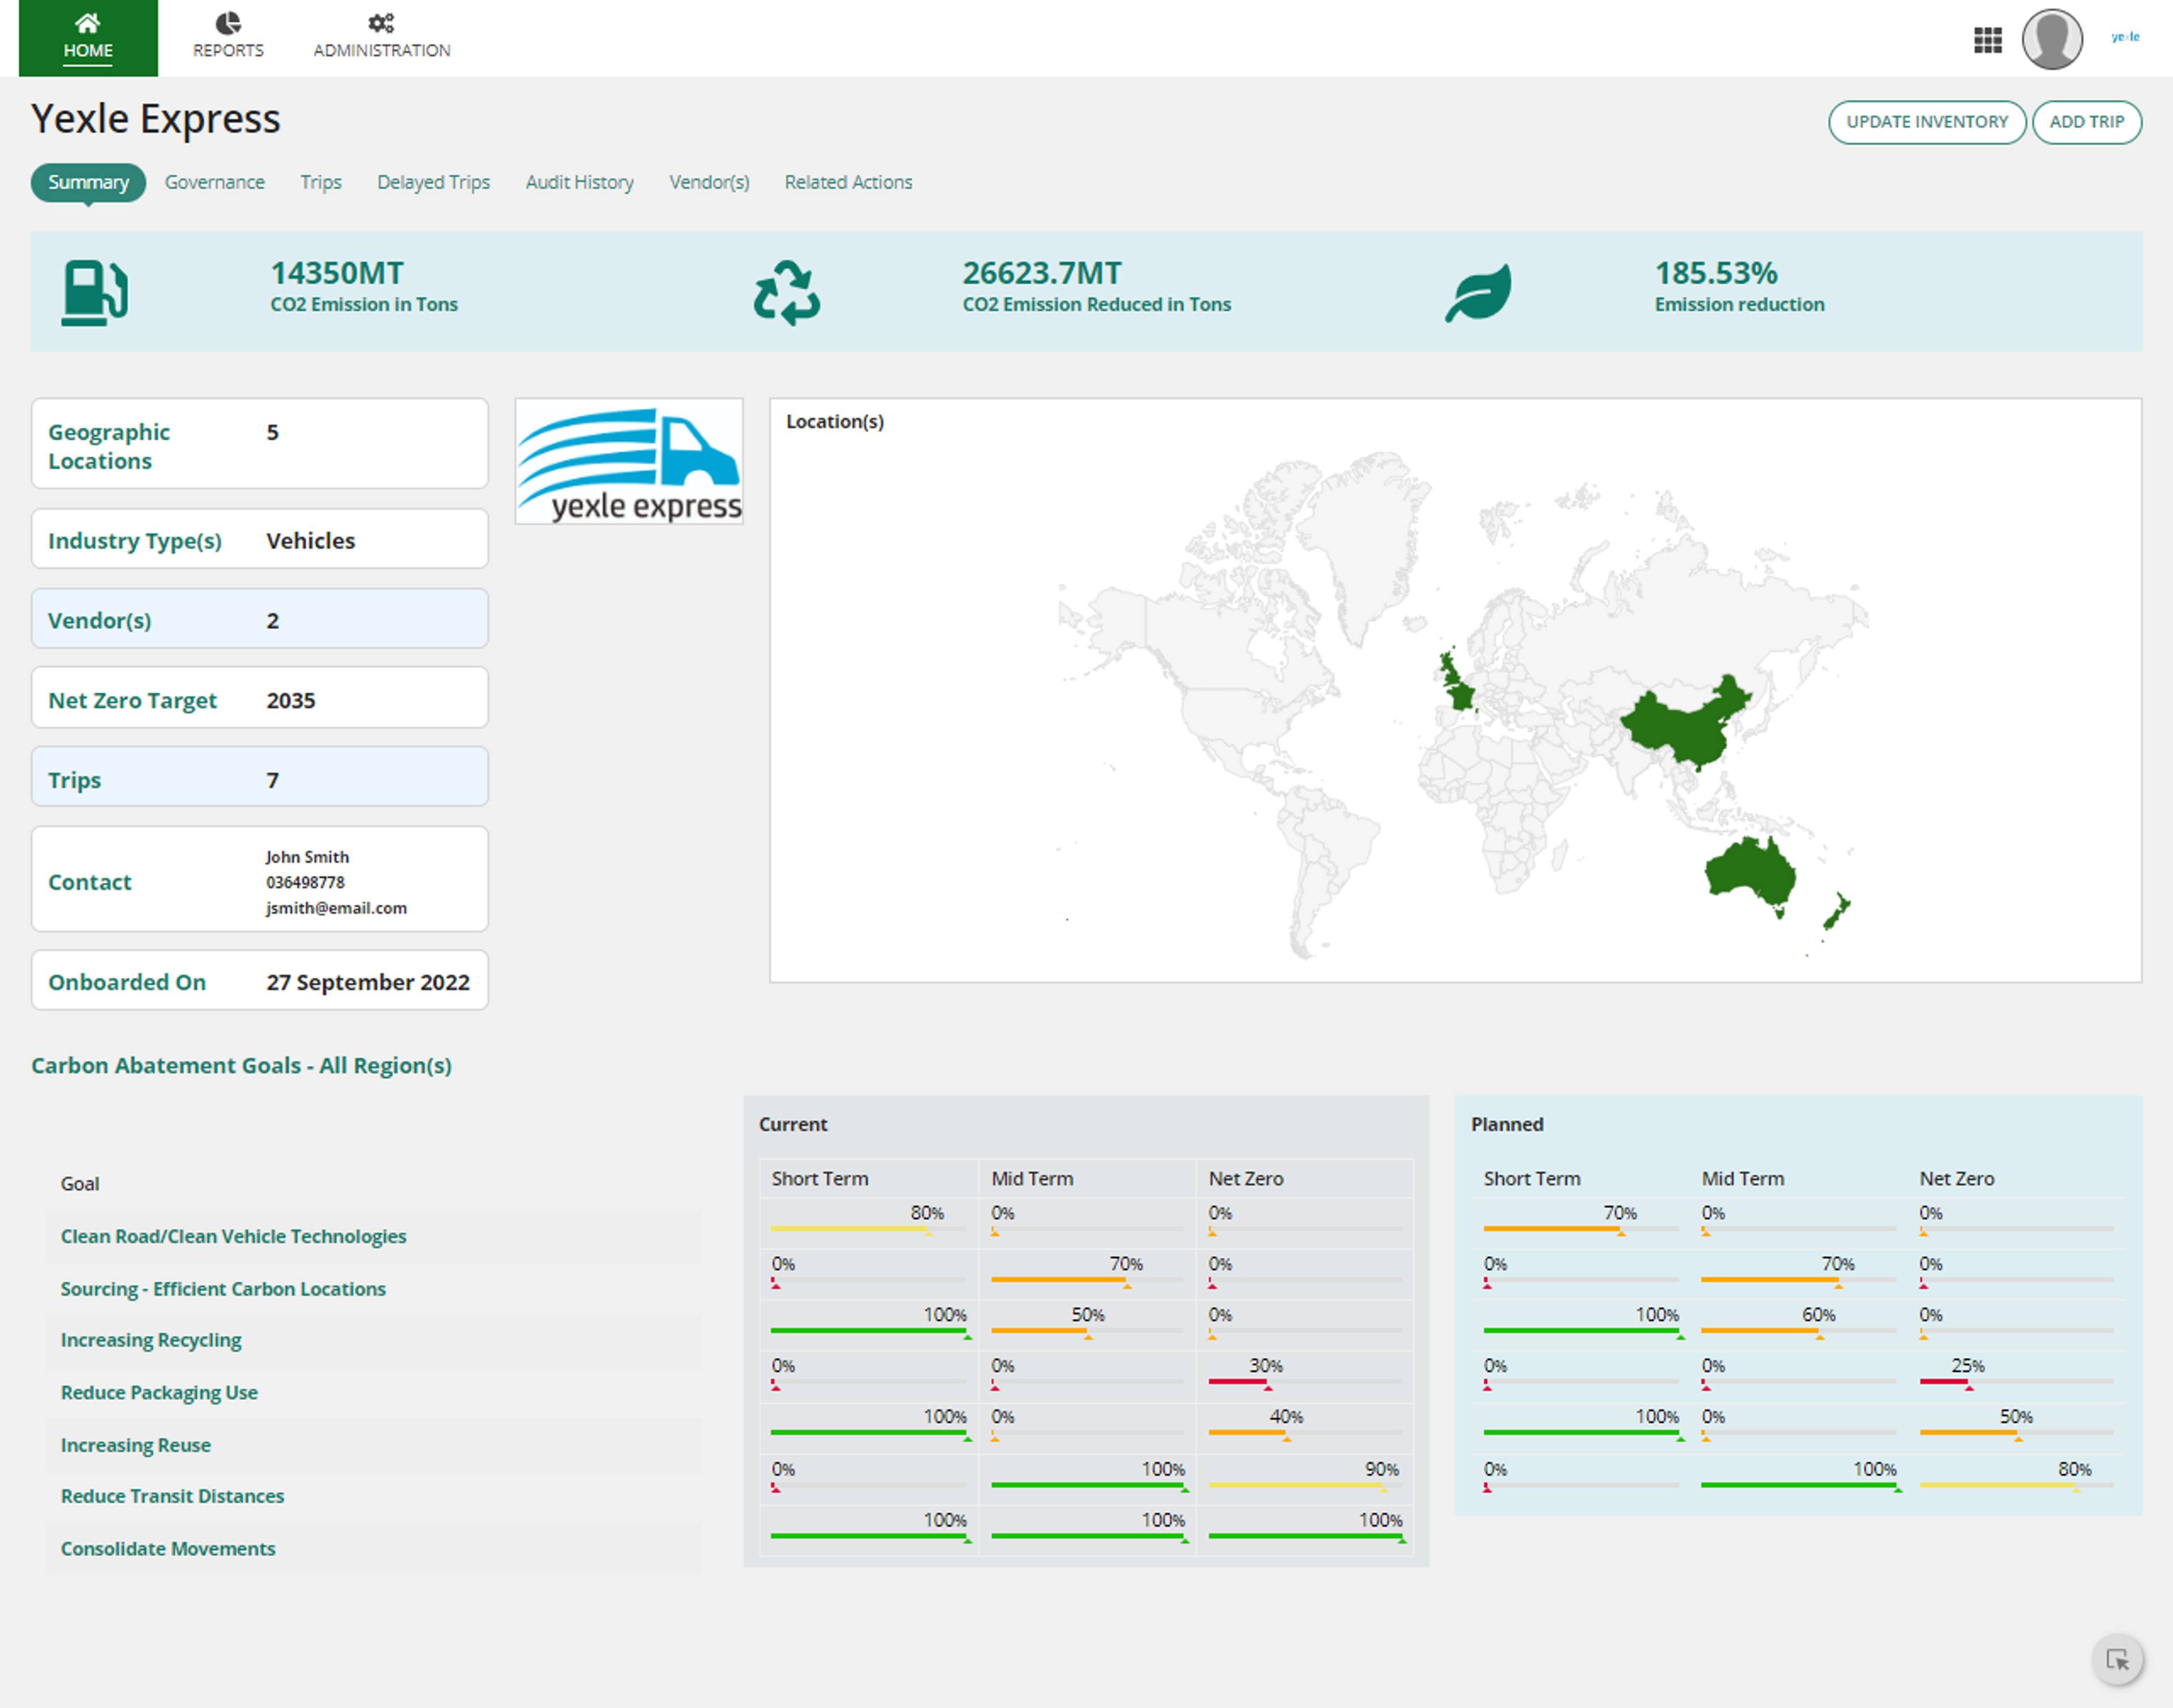Click the Onboarded On 27 September 2022 card
This screenshot has height=1708, width=2173.
tap(260, 980)
